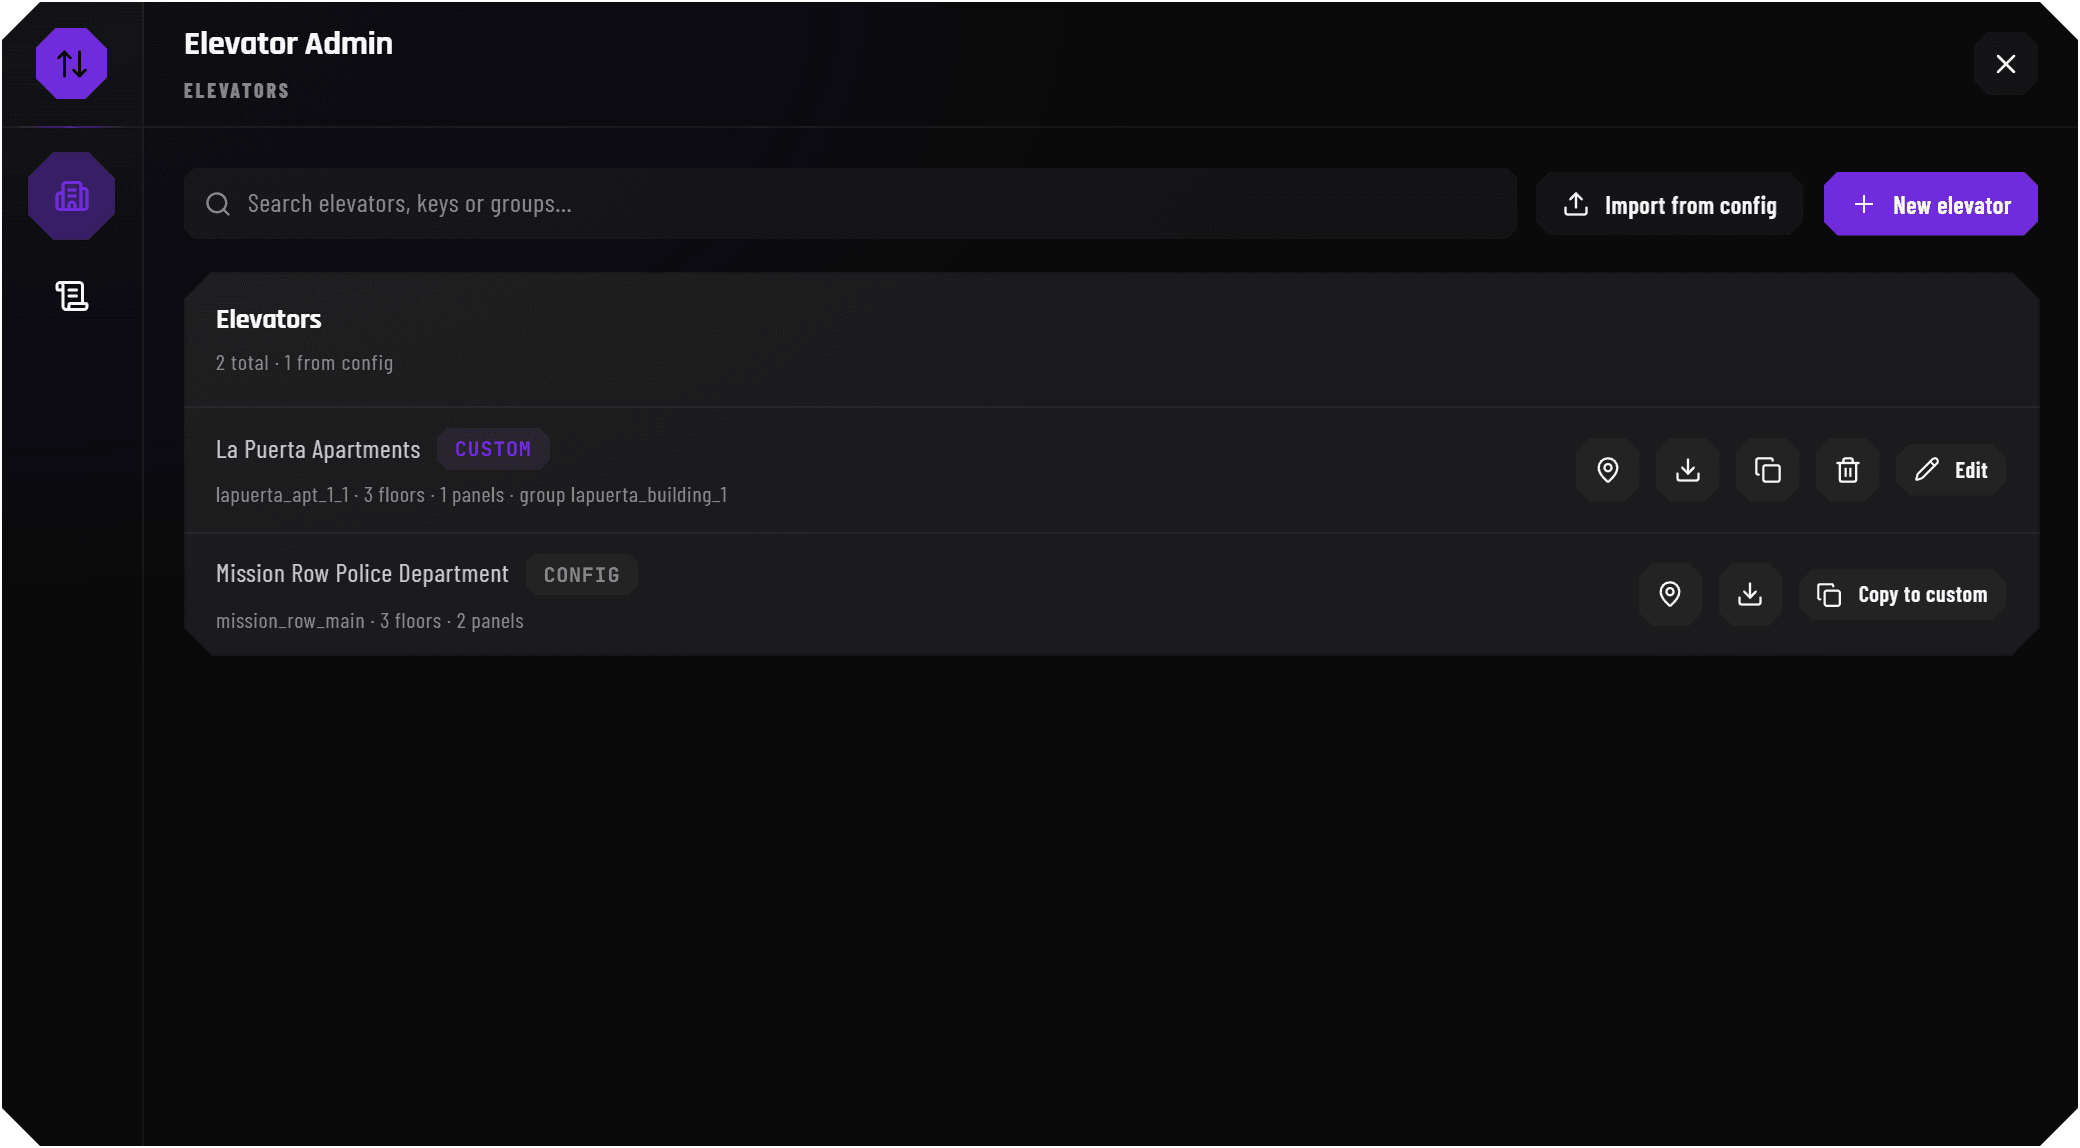2080x1148 pixels.
Task: Open the logs scroll icon in sidebar
Action: (71, 296)
